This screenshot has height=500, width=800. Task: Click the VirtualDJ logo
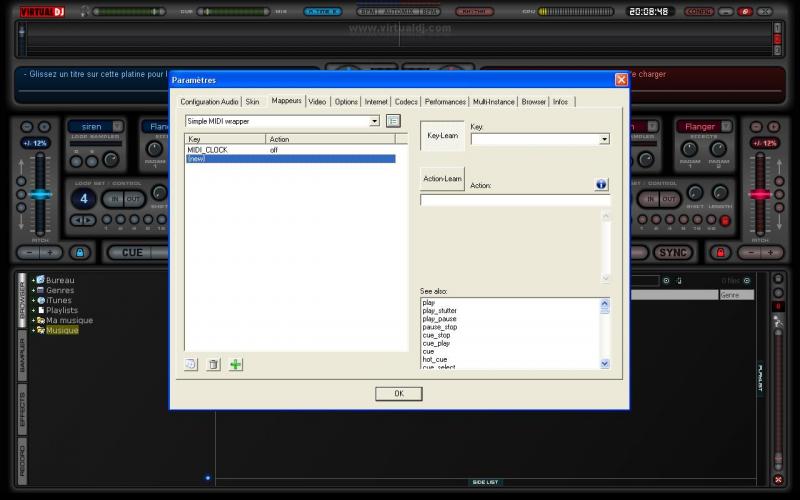42,11
